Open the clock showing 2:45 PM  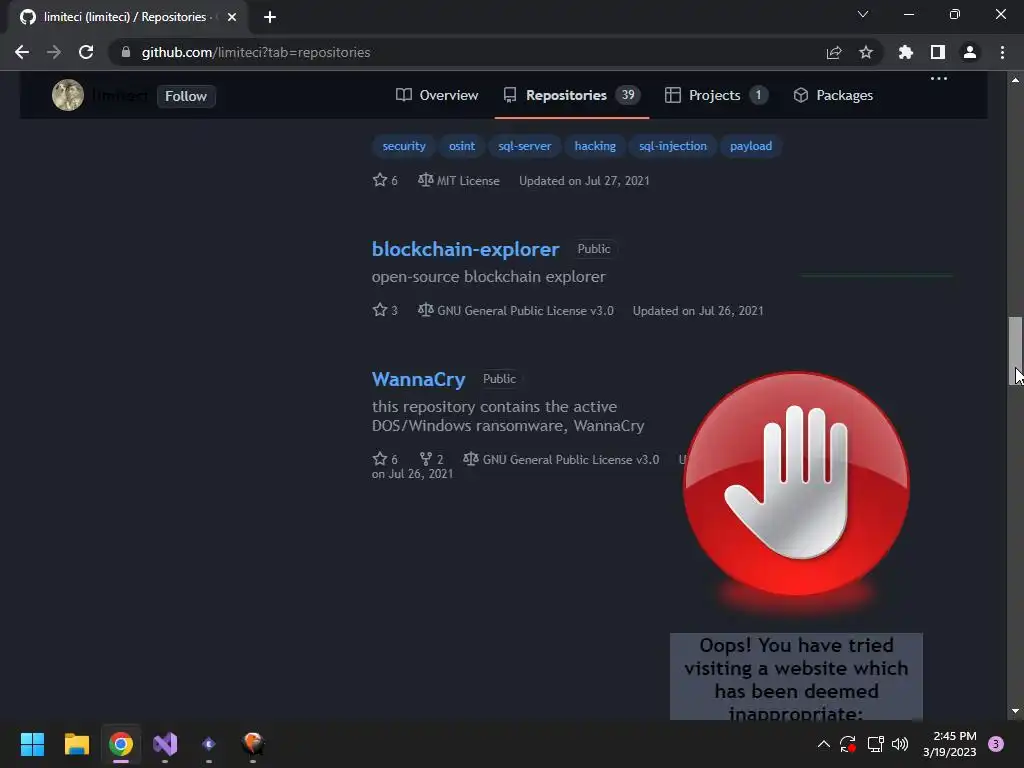point(950,744)
